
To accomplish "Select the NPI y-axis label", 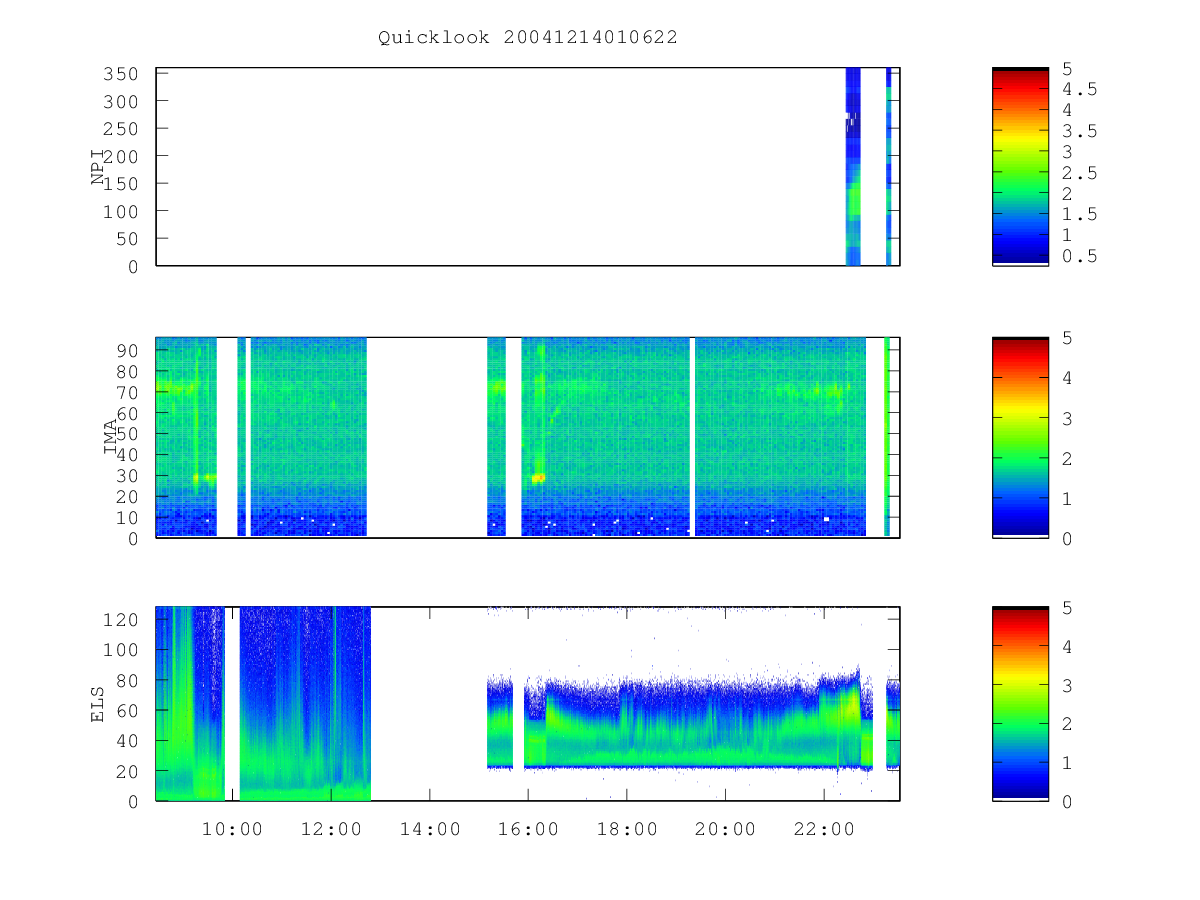I will coord(98,167).
